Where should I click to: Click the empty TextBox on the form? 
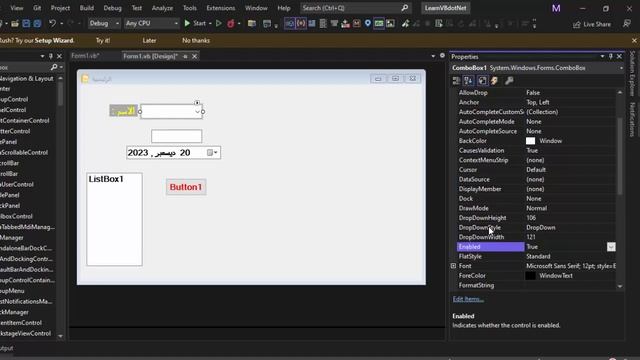176,136
